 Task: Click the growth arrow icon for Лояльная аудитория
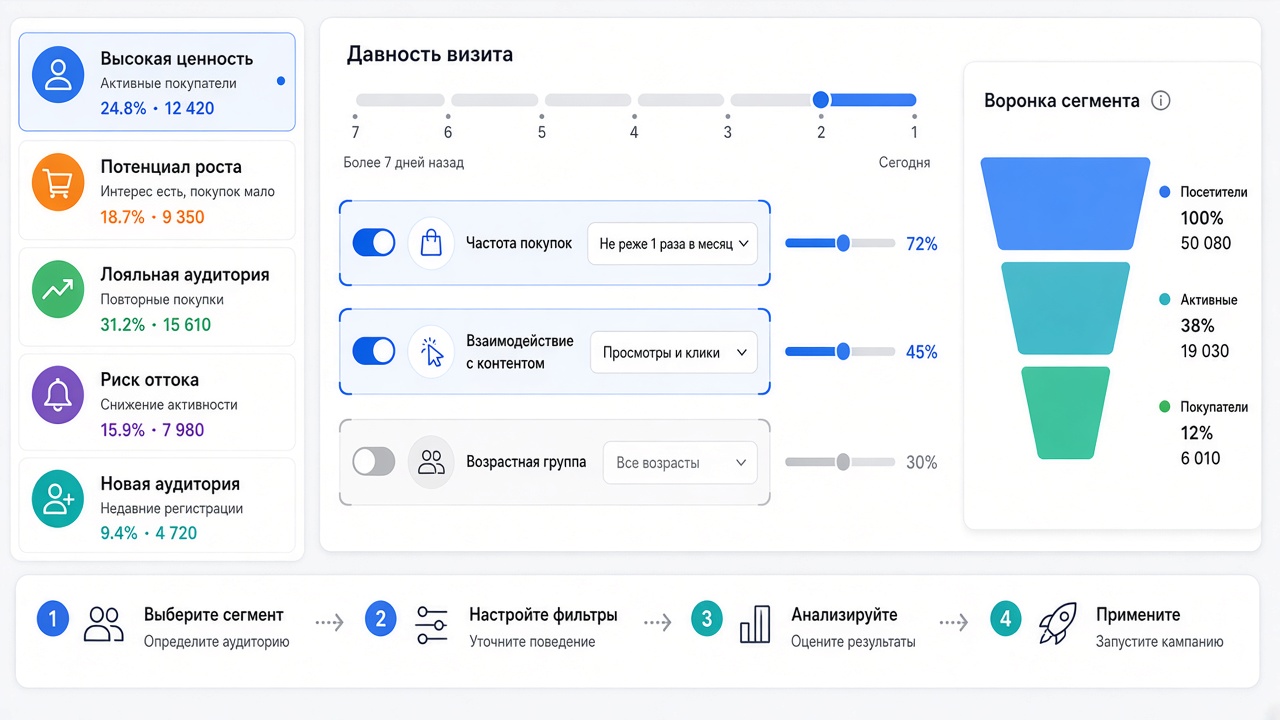coord(58,290)
